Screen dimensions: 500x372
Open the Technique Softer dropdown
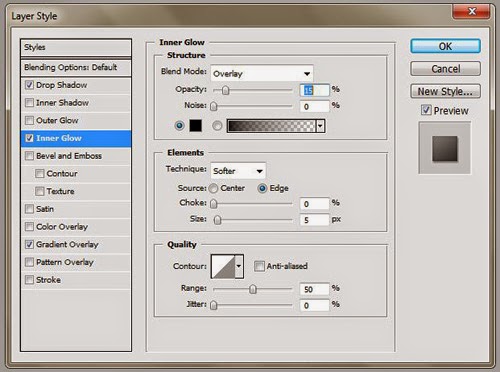point(238,171)
